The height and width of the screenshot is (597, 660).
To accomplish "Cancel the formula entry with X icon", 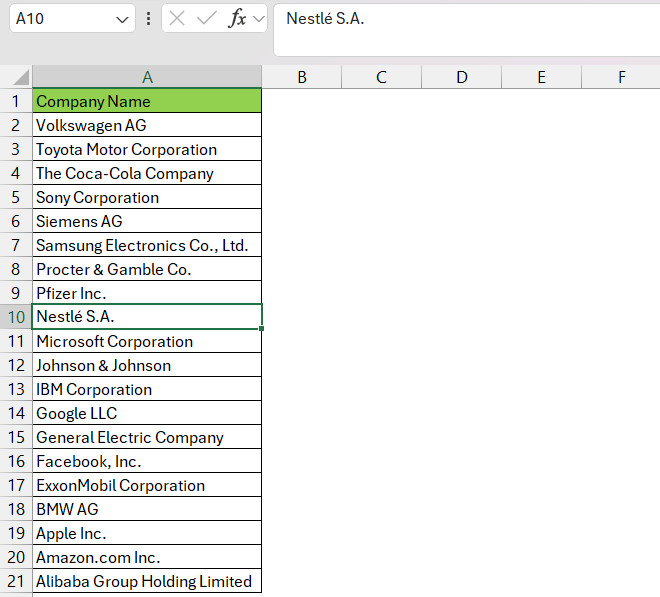I will coord(177,19).
